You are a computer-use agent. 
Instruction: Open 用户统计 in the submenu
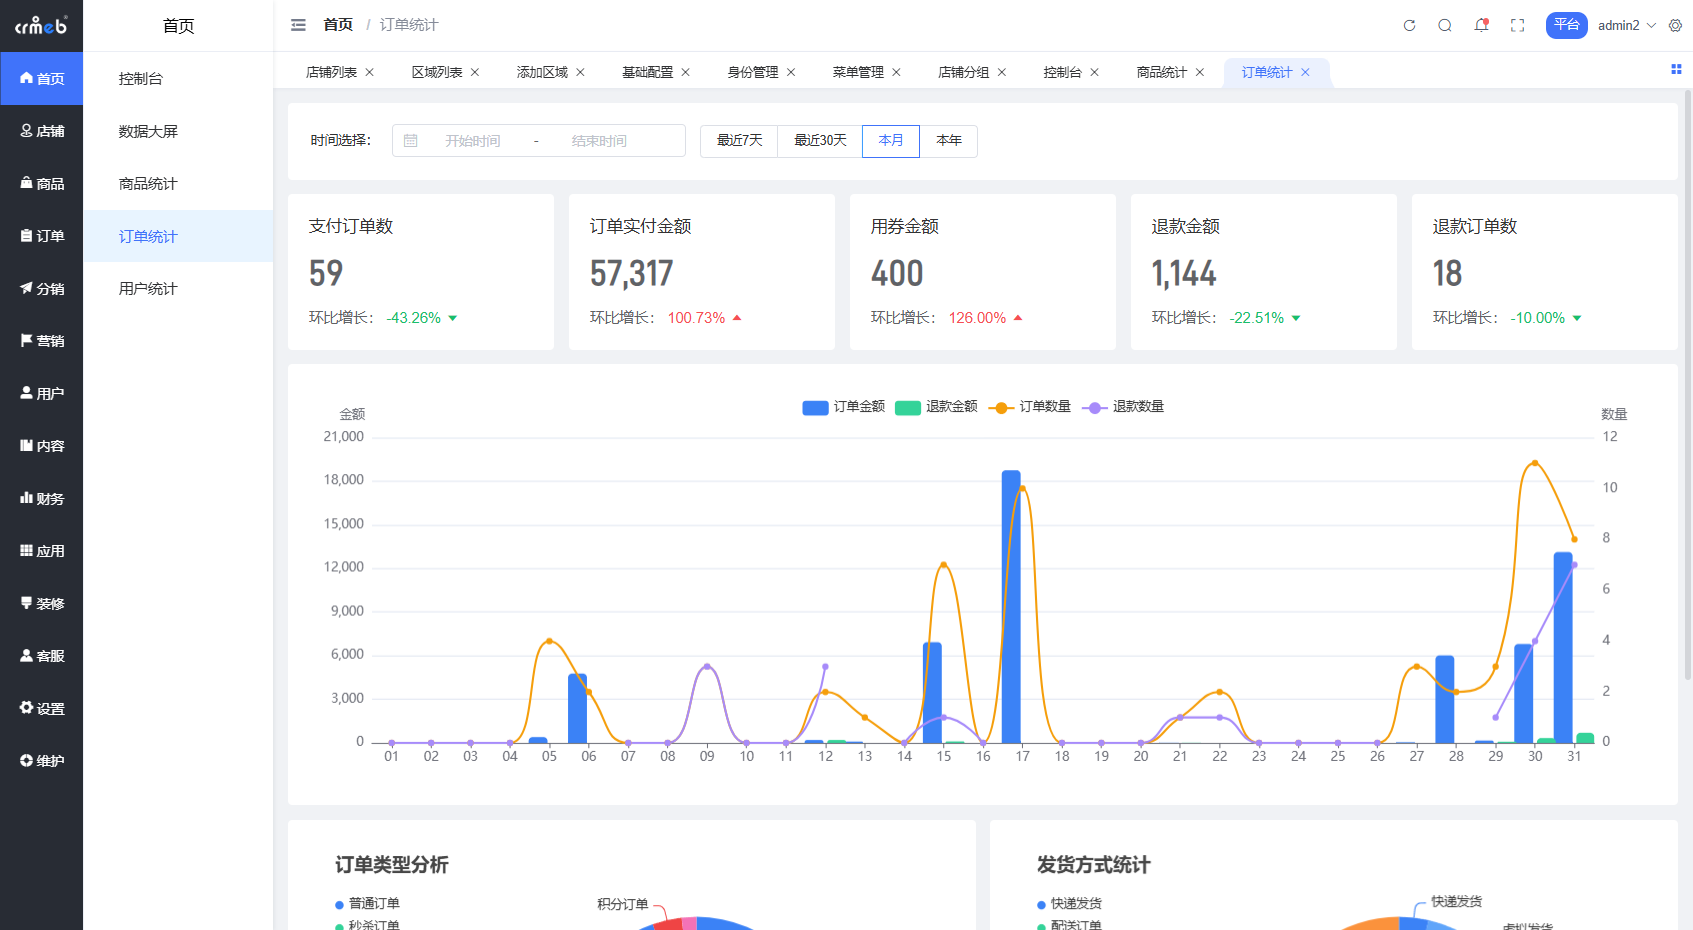148,289
